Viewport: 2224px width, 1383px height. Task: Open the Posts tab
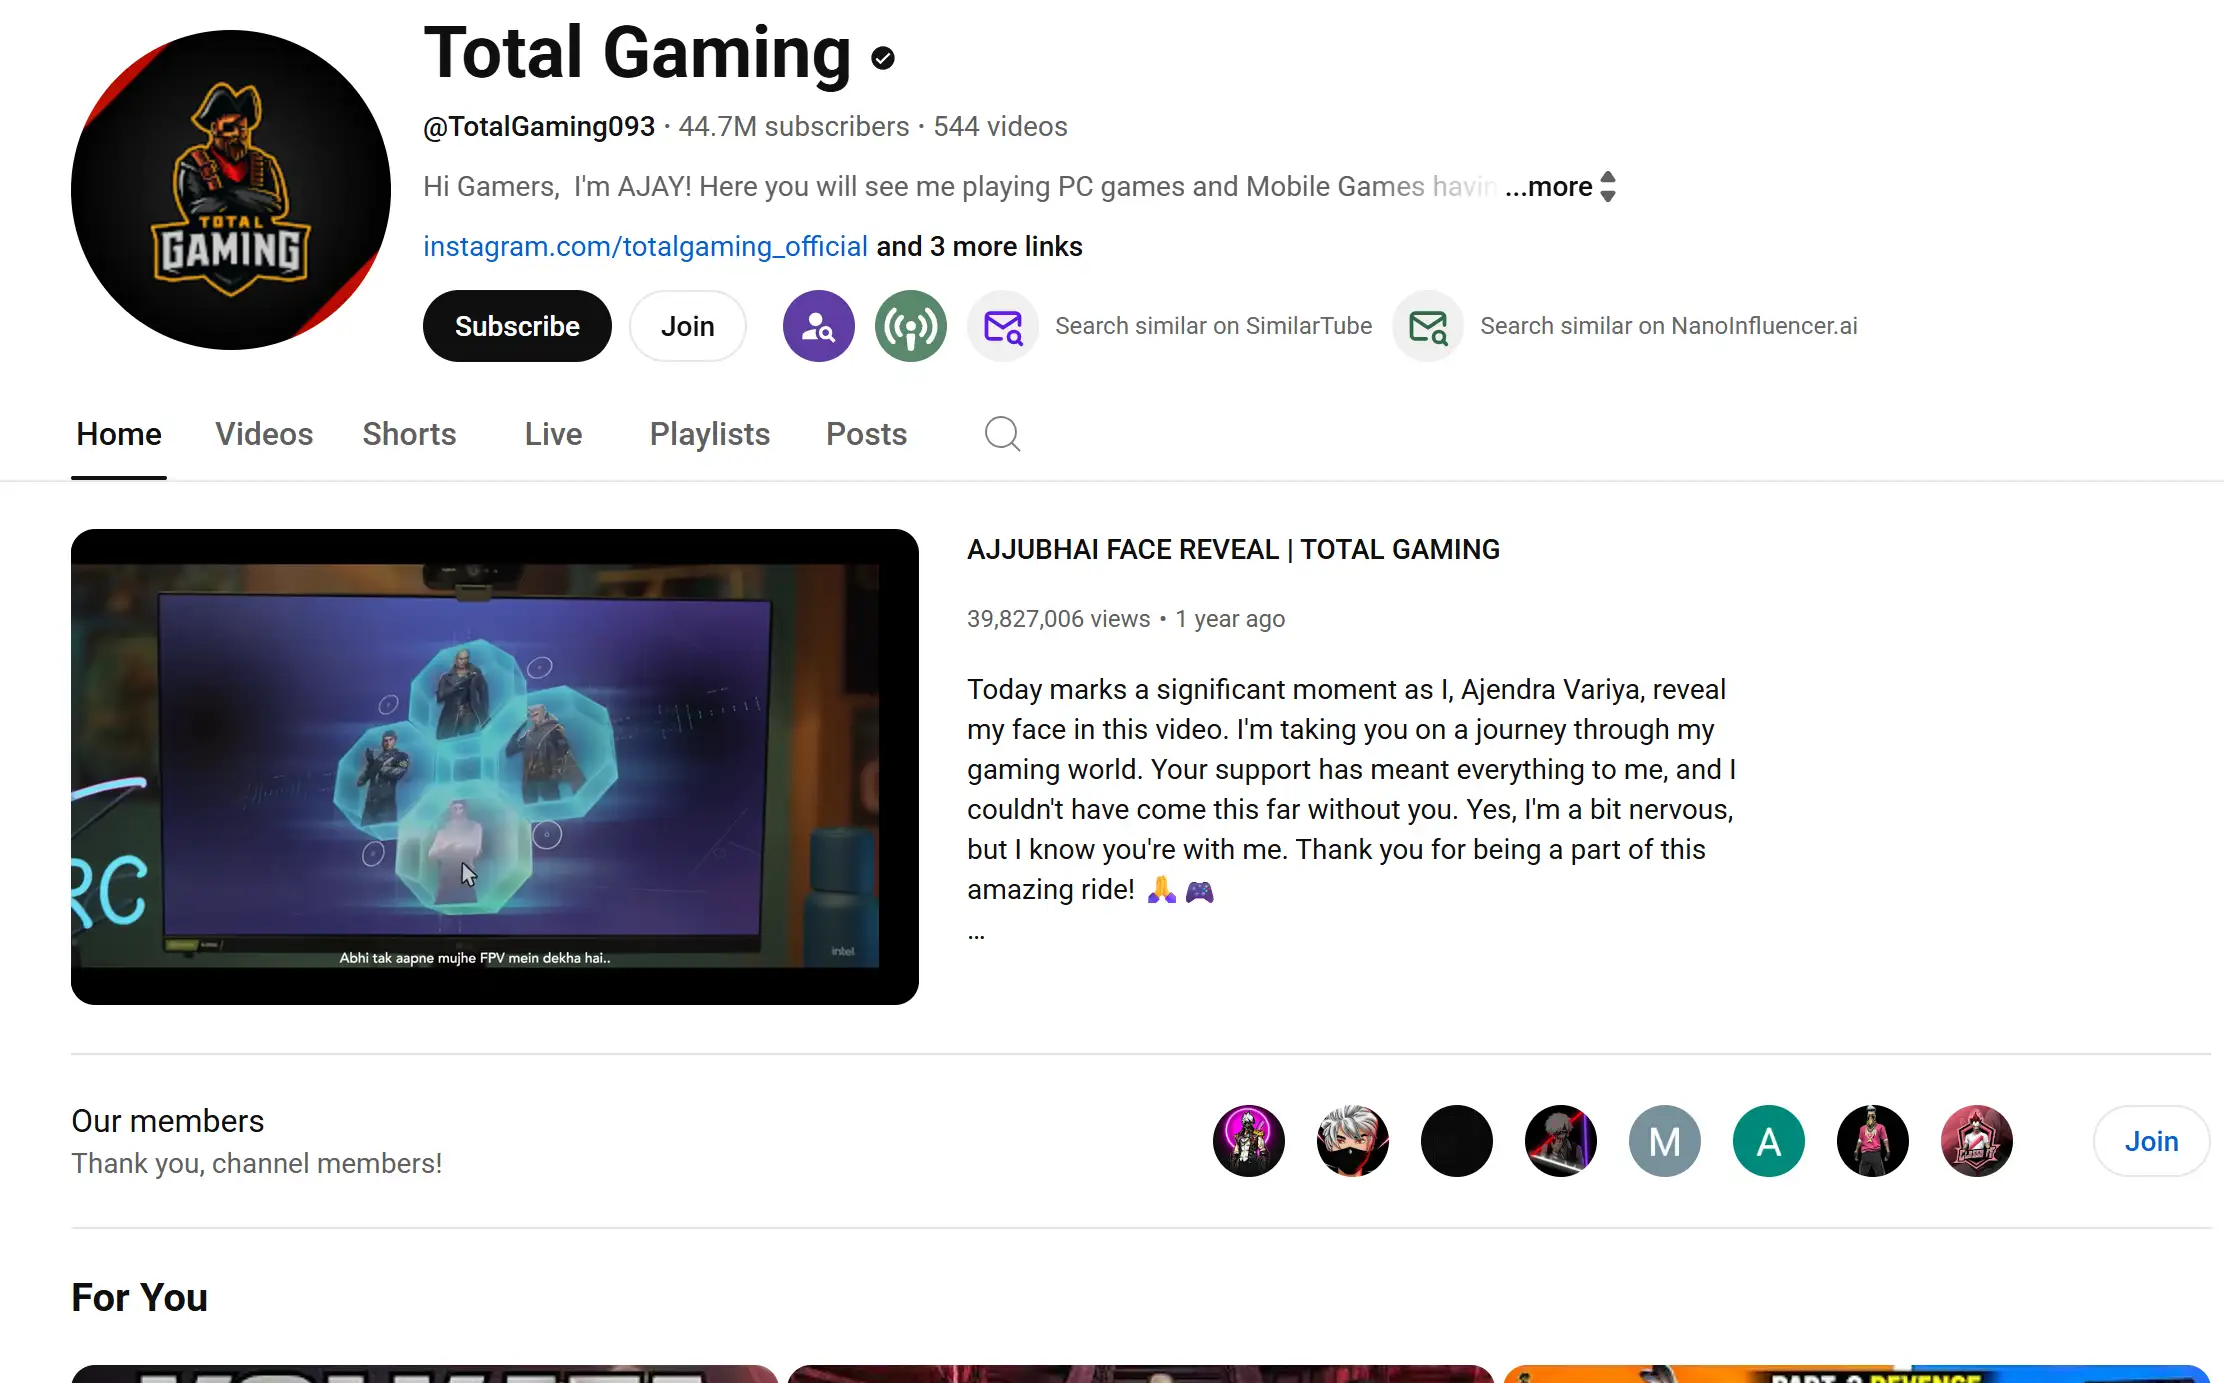click(x=866, y=434)
